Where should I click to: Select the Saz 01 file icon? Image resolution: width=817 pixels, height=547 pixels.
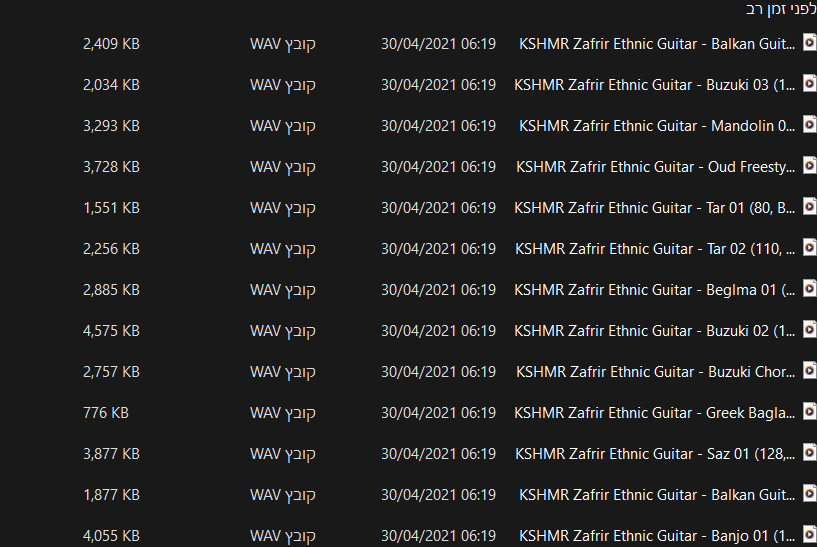[x=809, y=453]
